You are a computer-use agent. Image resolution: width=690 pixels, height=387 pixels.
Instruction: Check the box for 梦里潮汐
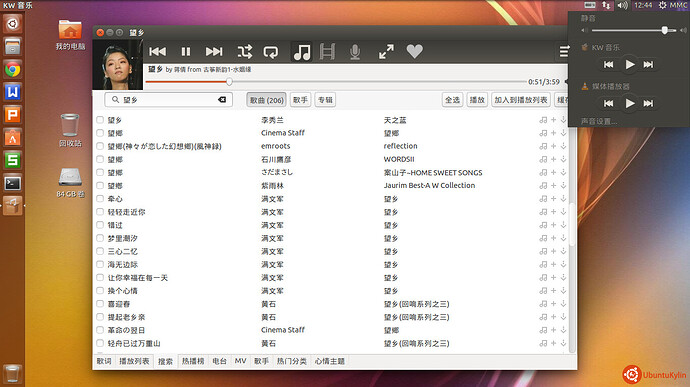click(100, 238)
